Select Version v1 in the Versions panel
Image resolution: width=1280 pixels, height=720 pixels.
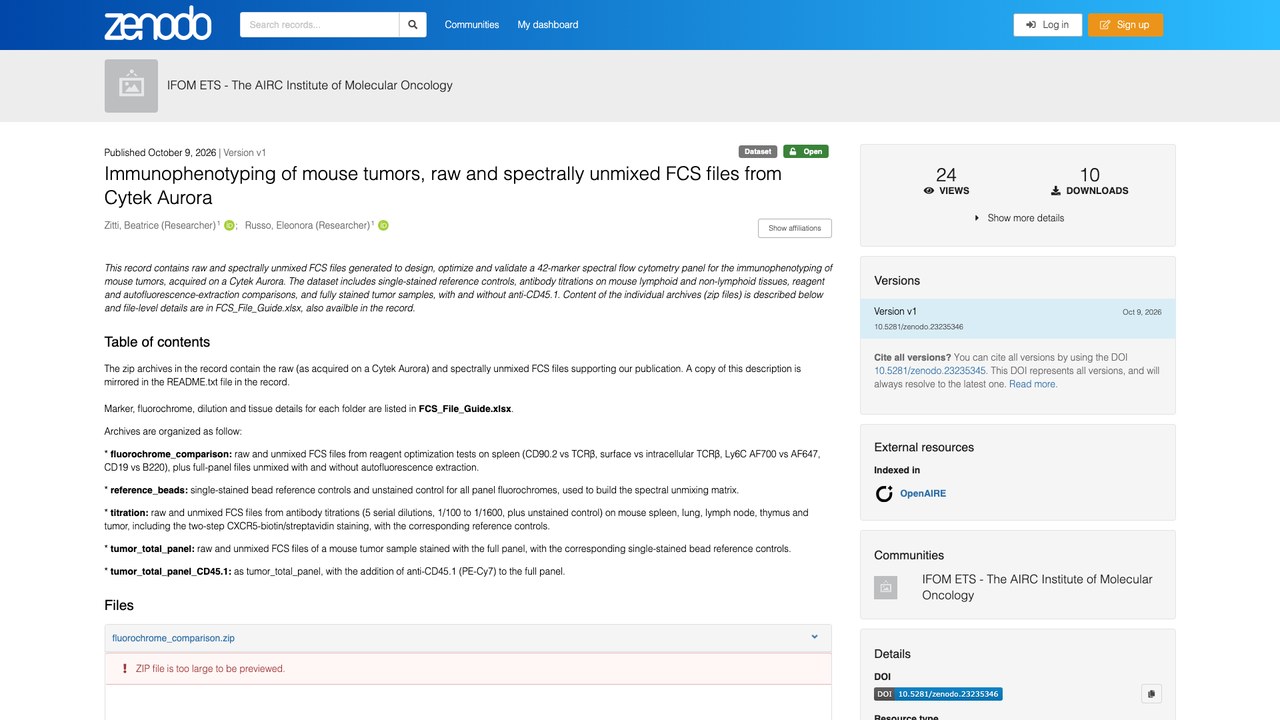[x=1018, y=318]
